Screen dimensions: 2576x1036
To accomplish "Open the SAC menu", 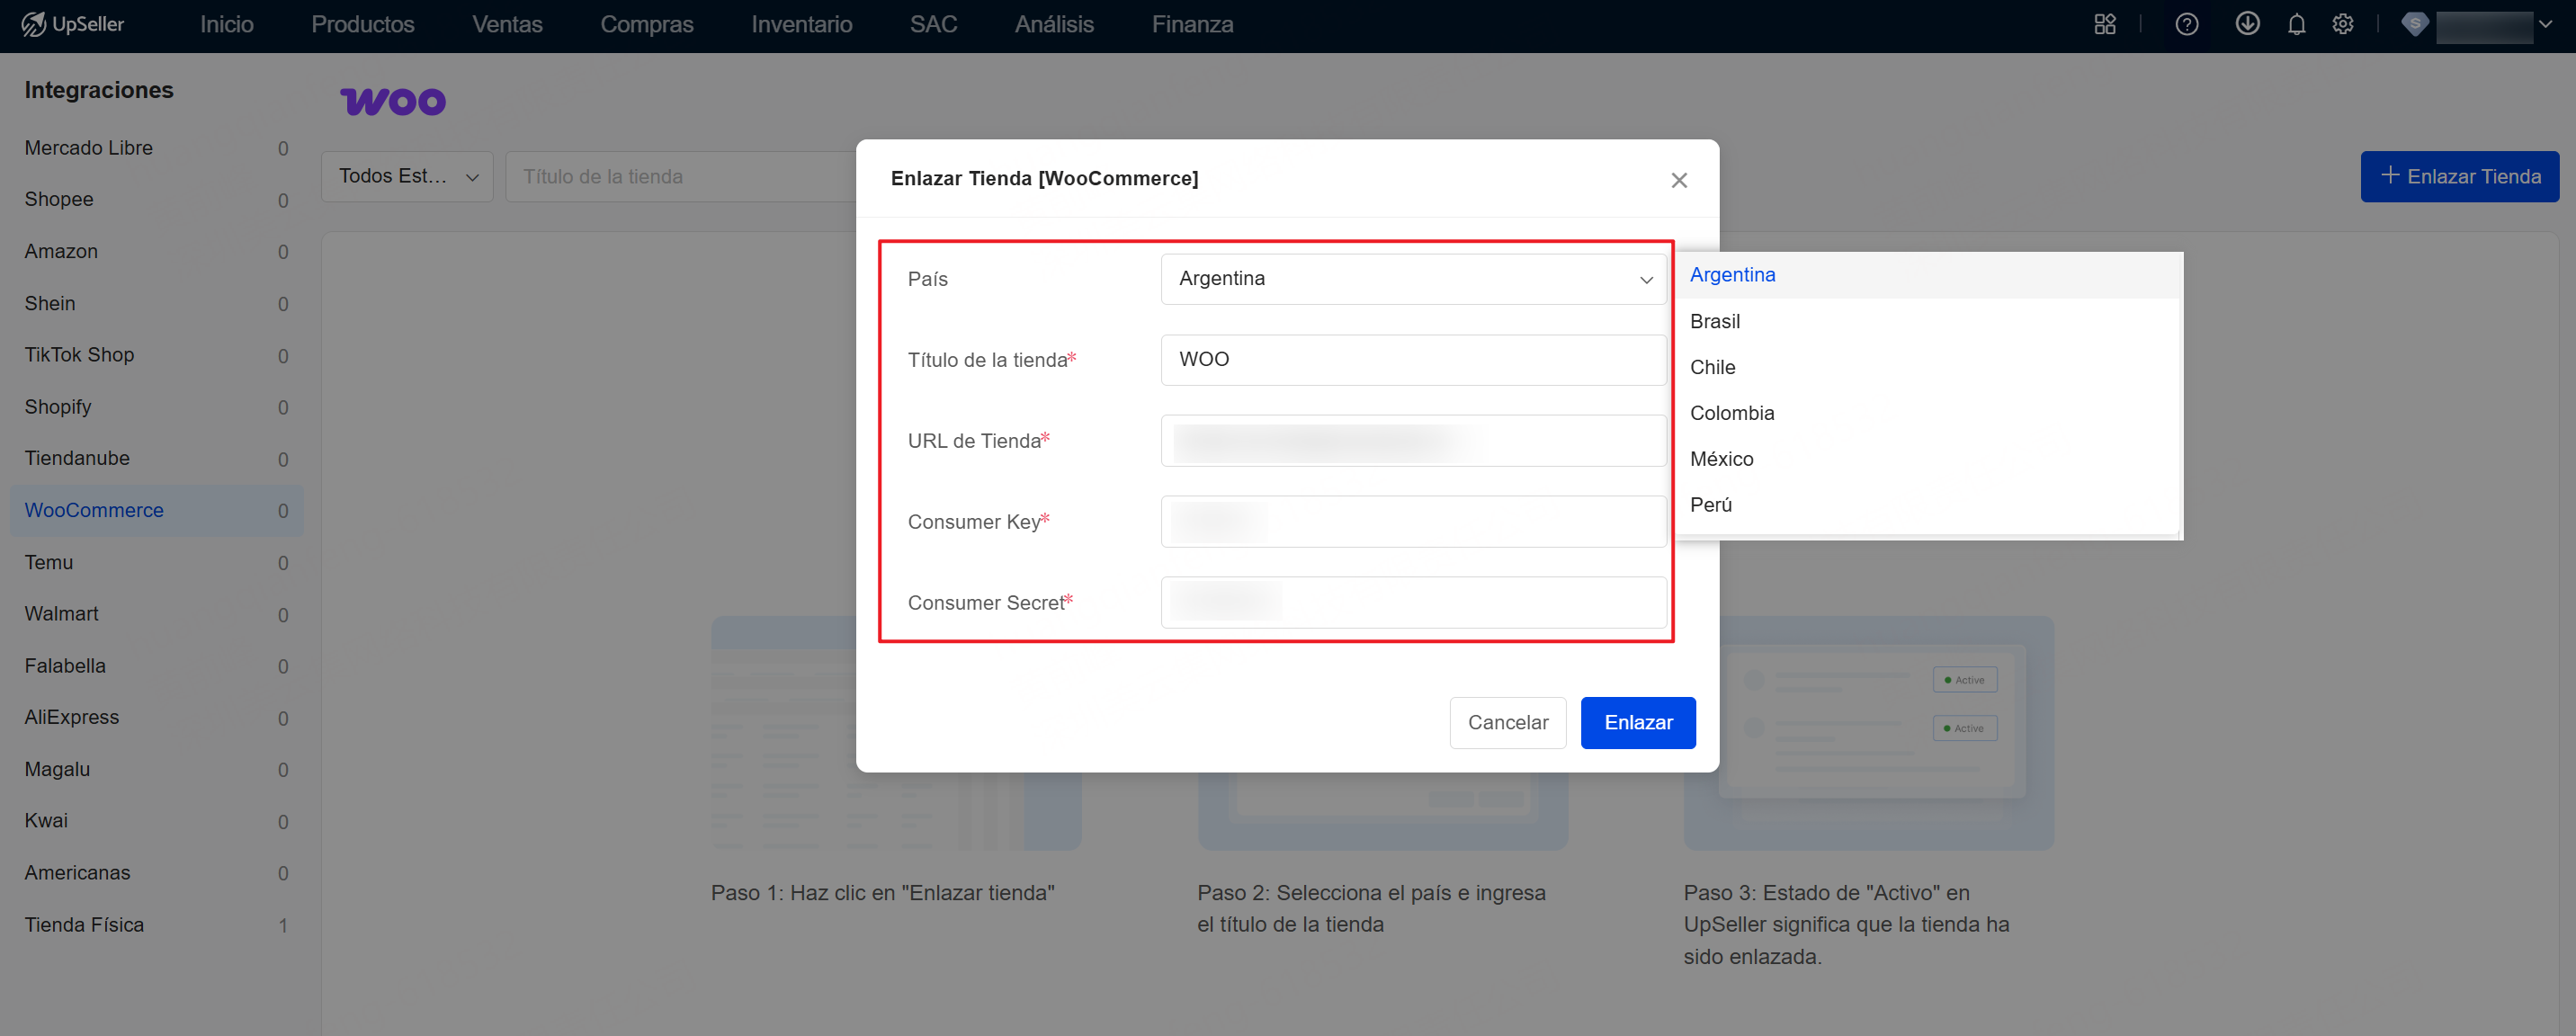I will [934, 24].
